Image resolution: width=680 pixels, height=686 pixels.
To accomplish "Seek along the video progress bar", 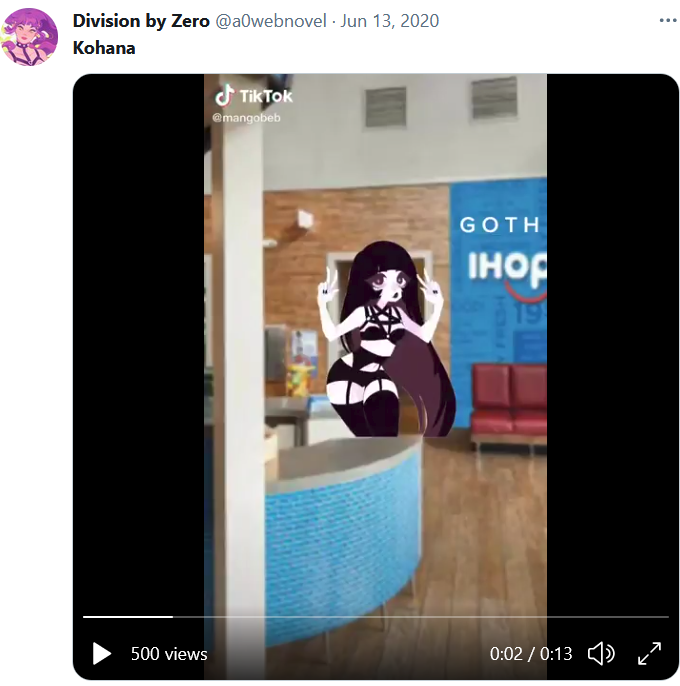I will pos(375,616).
